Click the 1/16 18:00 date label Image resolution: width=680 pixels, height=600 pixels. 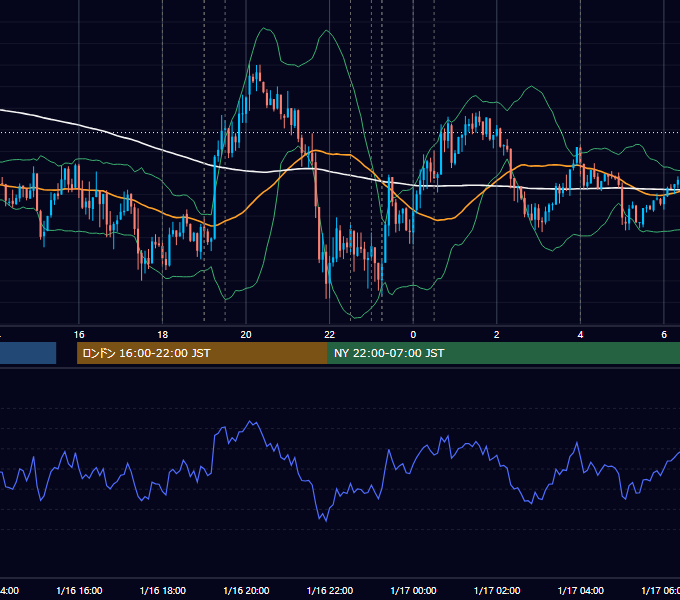pos(163,590)
